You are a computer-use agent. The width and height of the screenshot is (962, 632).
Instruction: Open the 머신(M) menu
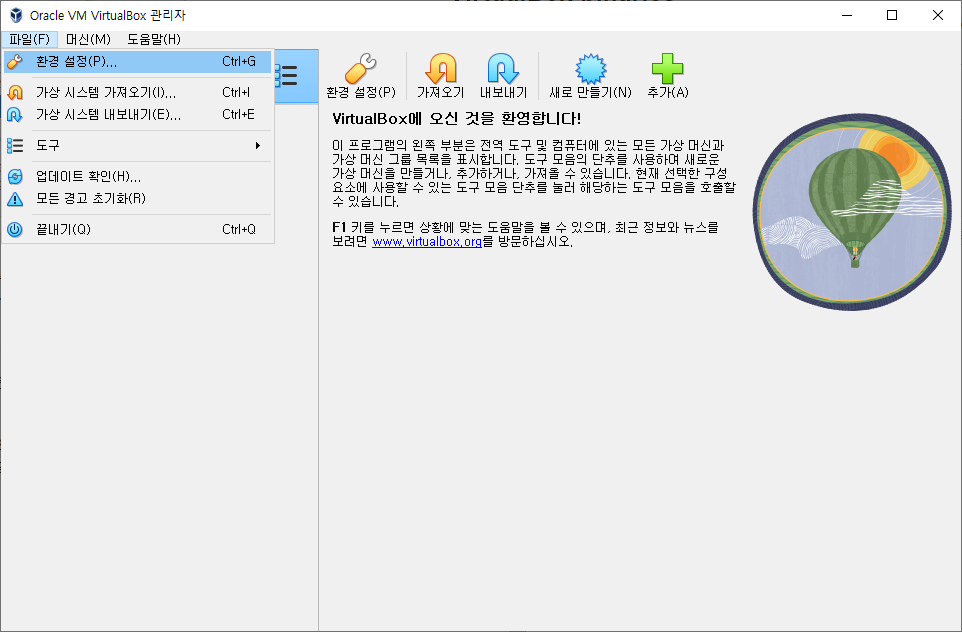[x=88, y=39]
